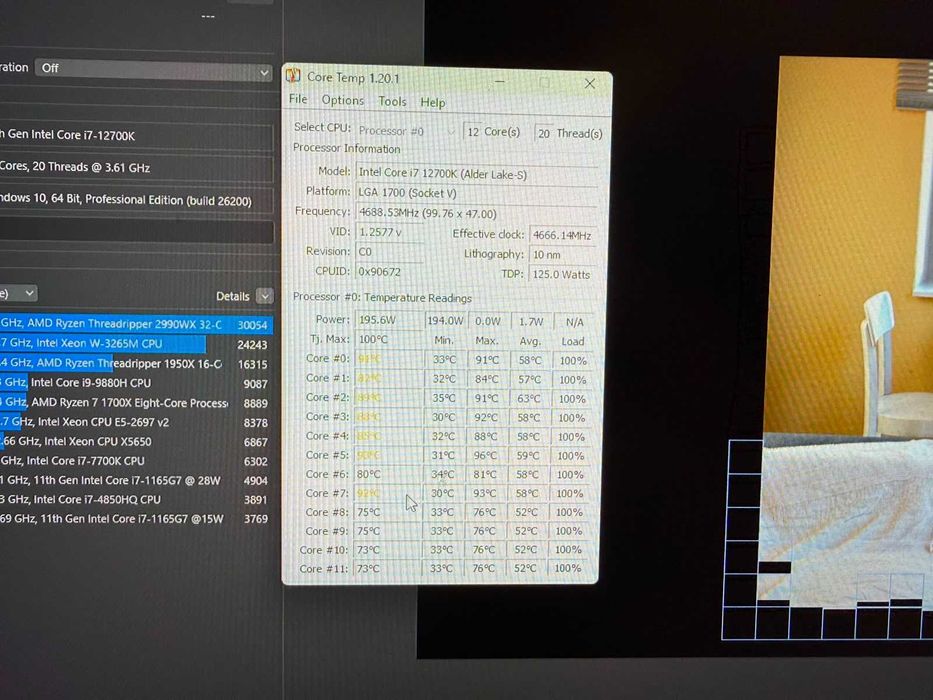This screenshot has width=933, height=700.
Task: Select the Intel Xeon CPU X5650 row
Action: click(x=136, y=441)
